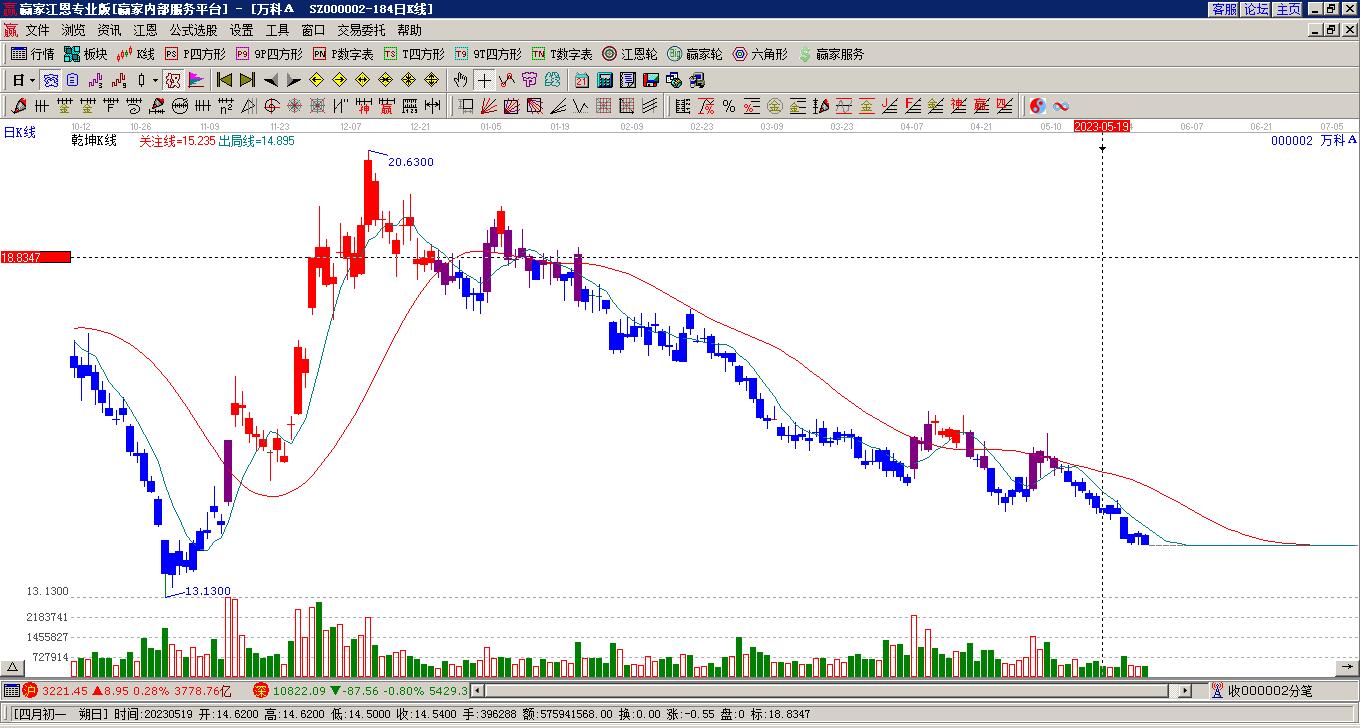The image size is (1360, 728).
Task: Click the scrollbar left arrow button
Action: coord(478,690)
